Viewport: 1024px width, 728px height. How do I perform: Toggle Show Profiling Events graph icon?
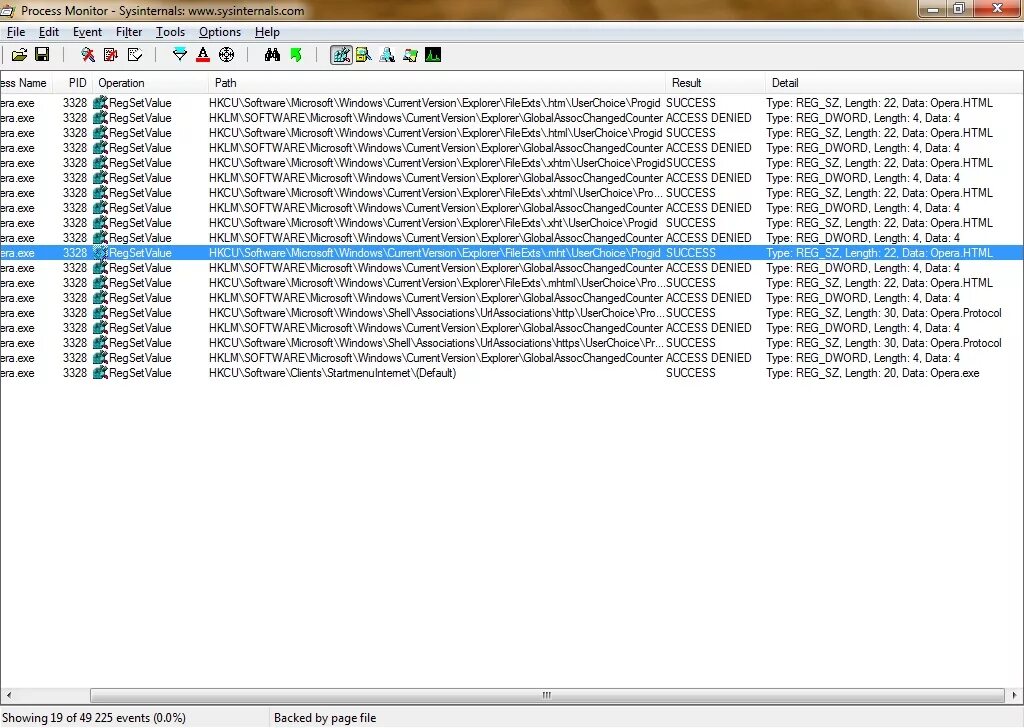pos(433,55)
